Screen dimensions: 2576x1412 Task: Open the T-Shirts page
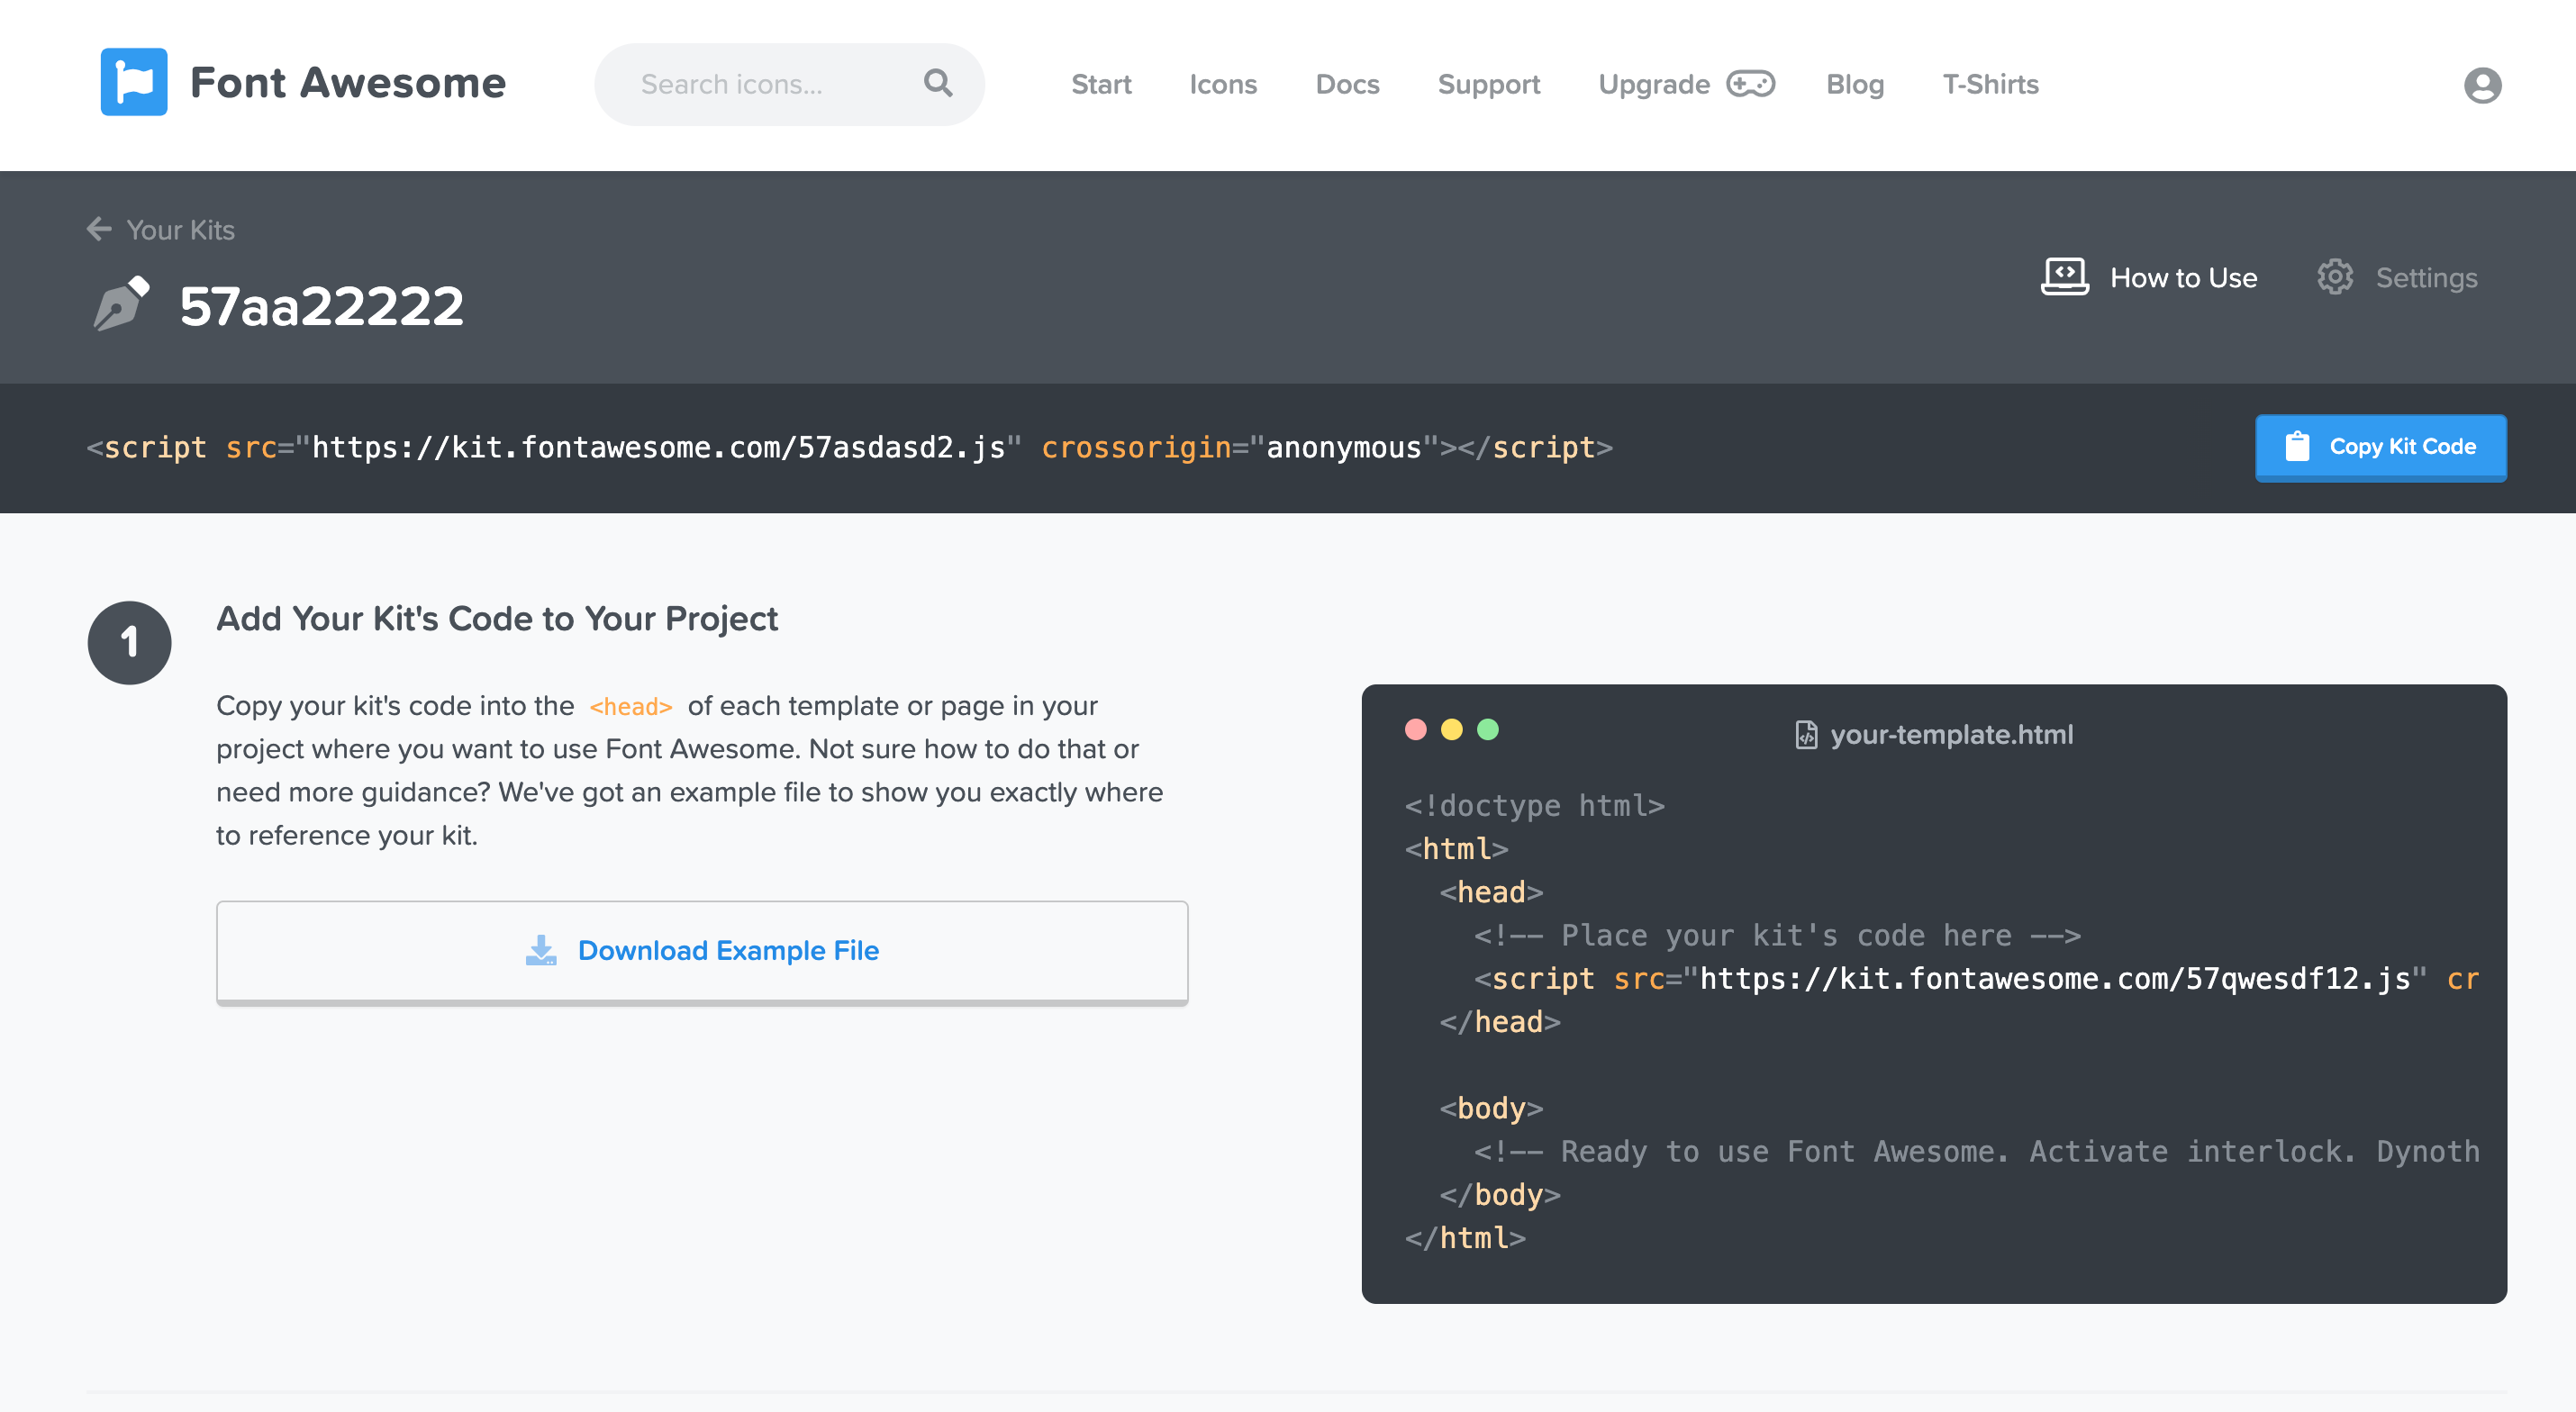[x=1989, y=84]
